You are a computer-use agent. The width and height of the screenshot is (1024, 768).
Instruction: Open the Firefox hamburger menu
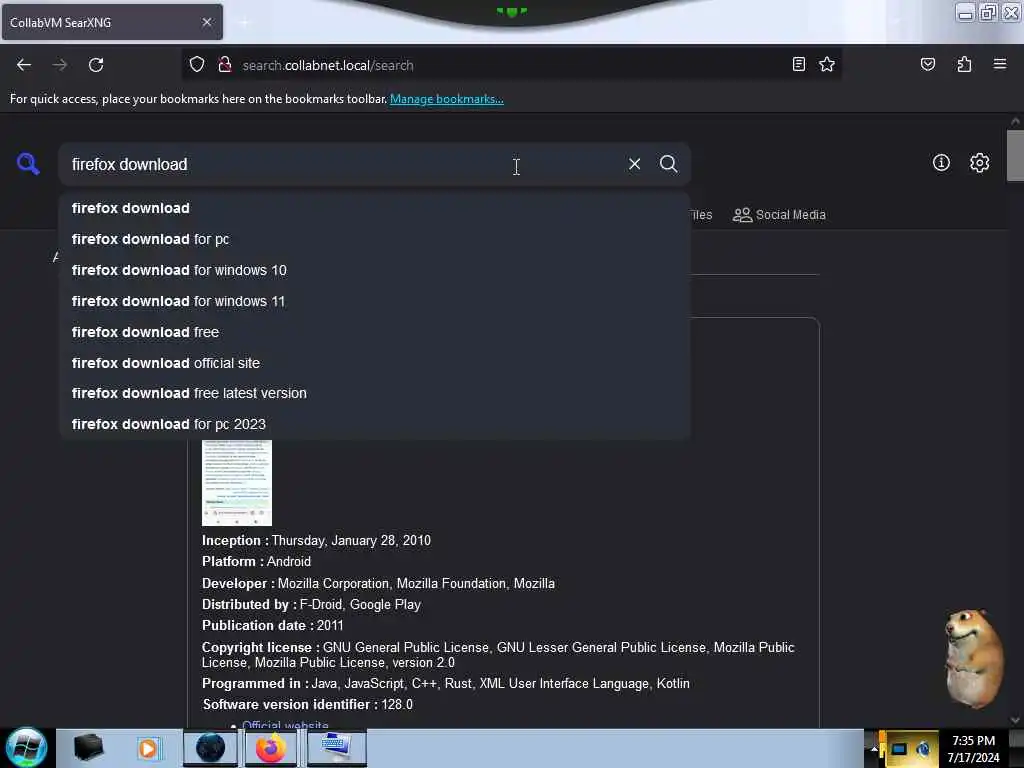pos(999,64)
